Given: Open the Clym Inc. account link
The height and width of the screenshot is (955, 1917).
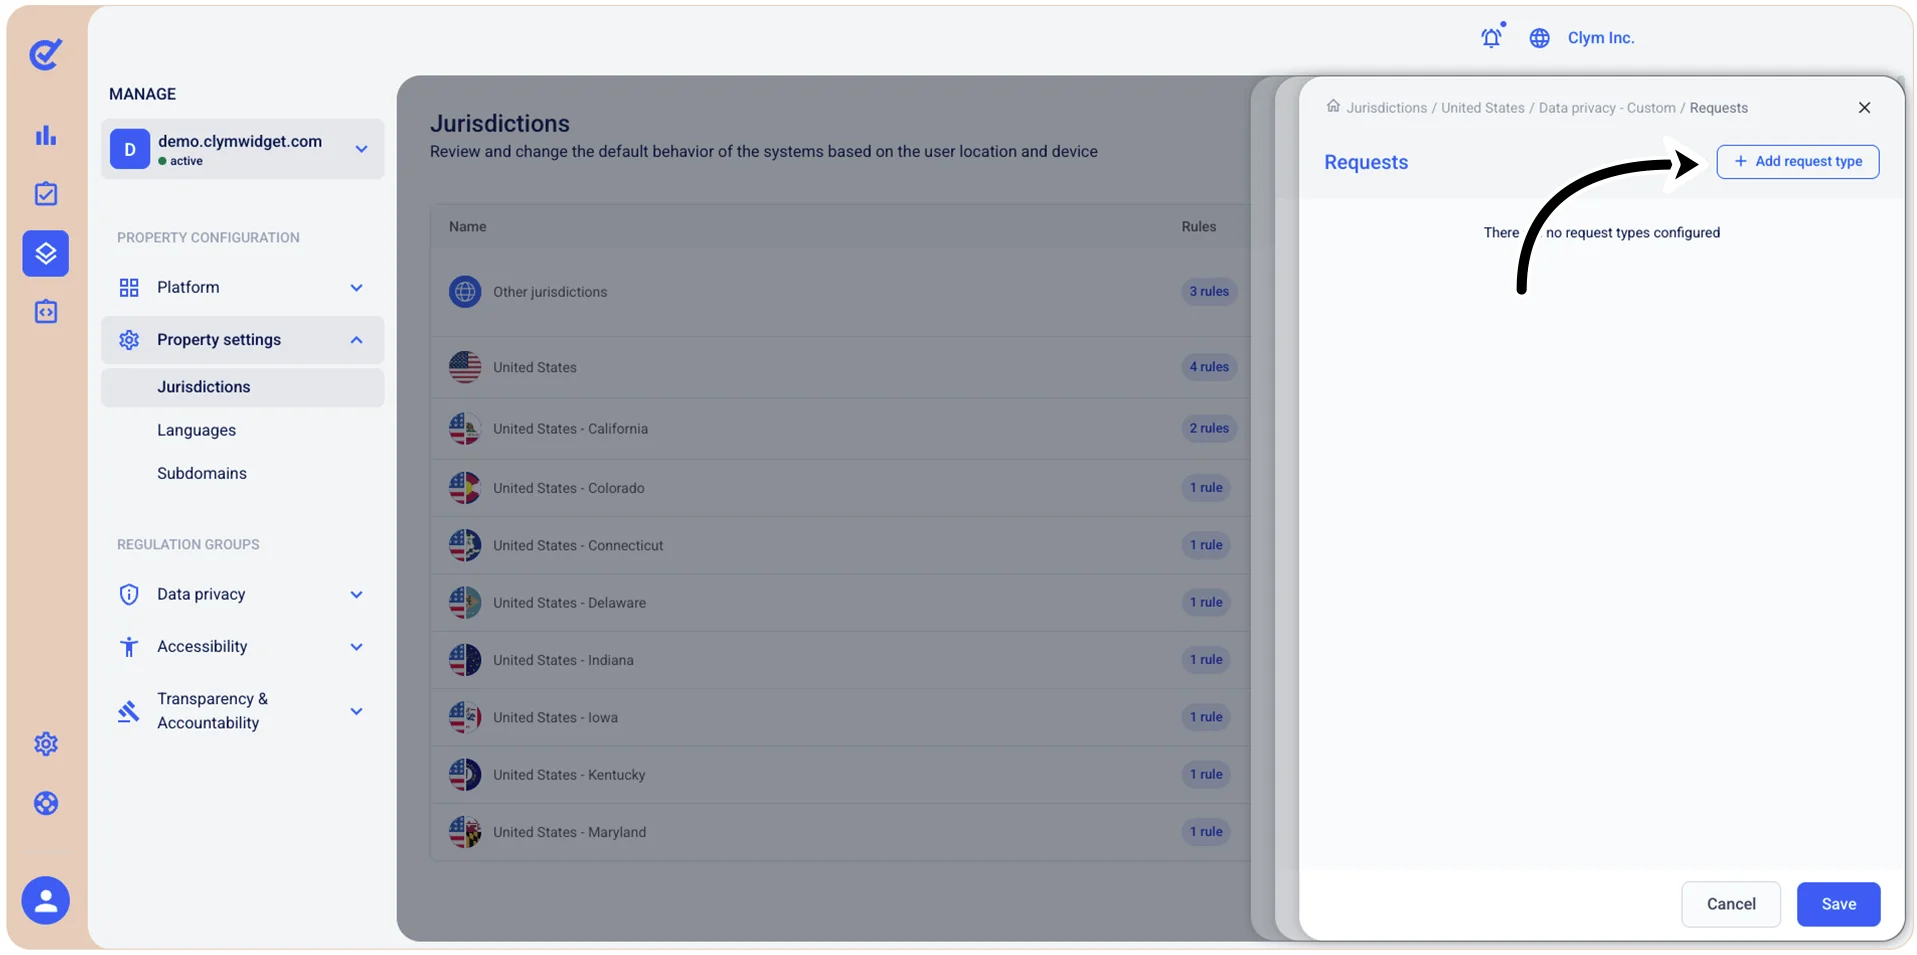Looking at the screenshot, I should tap(1601, 38).
